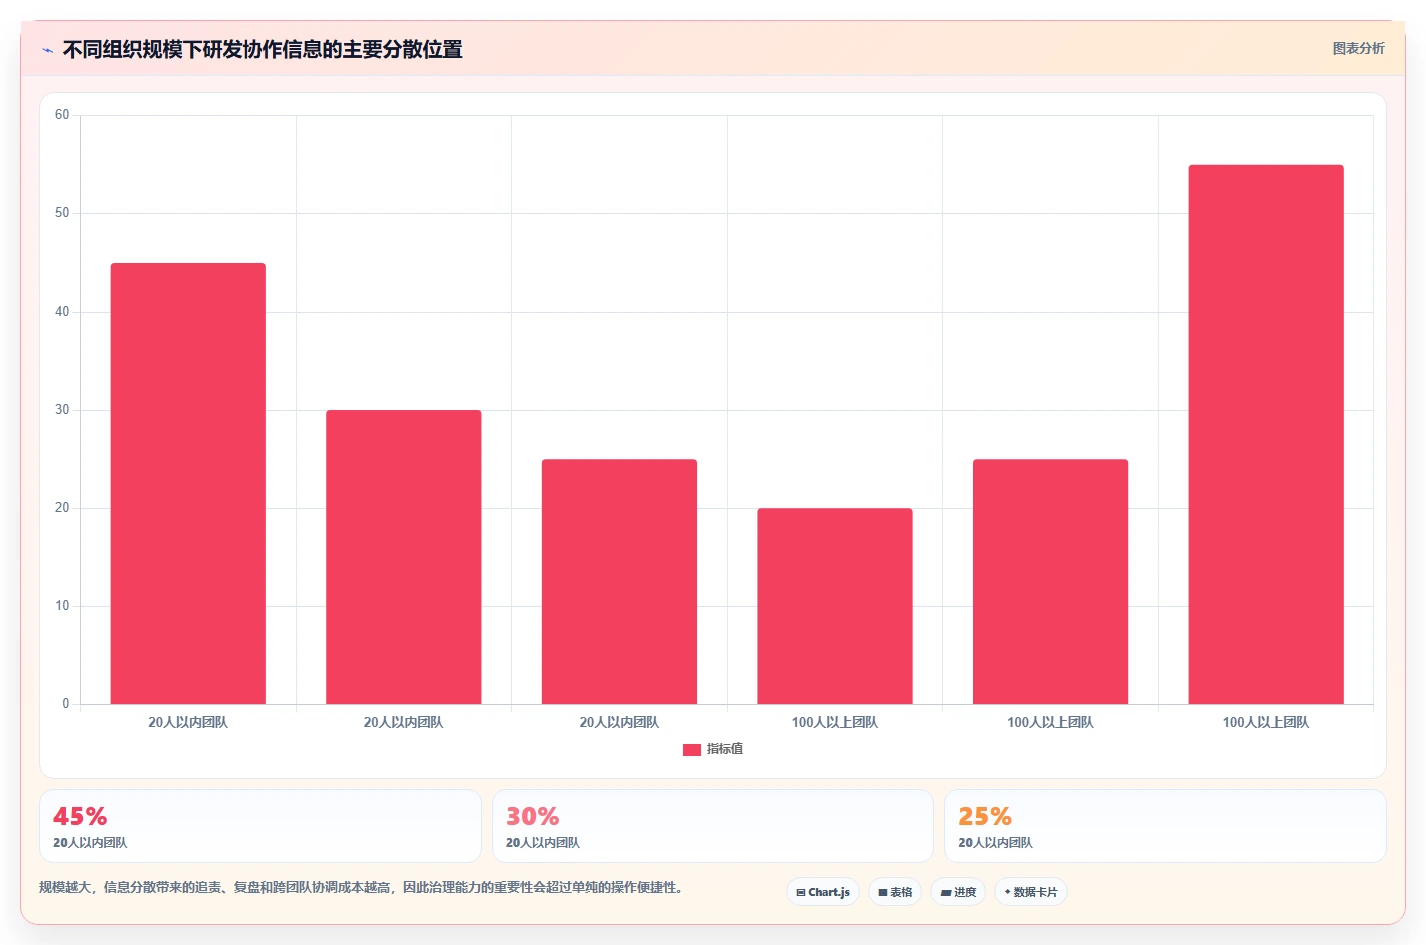Open the 图表分析 label in header
The height and width of the screenshot is (945, 1426).
click(x=1358, y=48)
